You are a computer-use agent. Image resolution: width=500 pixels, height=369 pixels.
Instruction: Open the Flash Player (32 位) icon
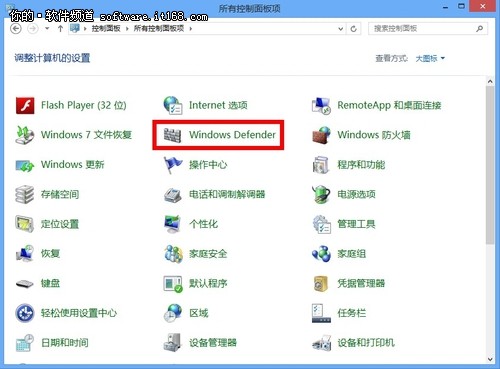[x=25, y=106]
